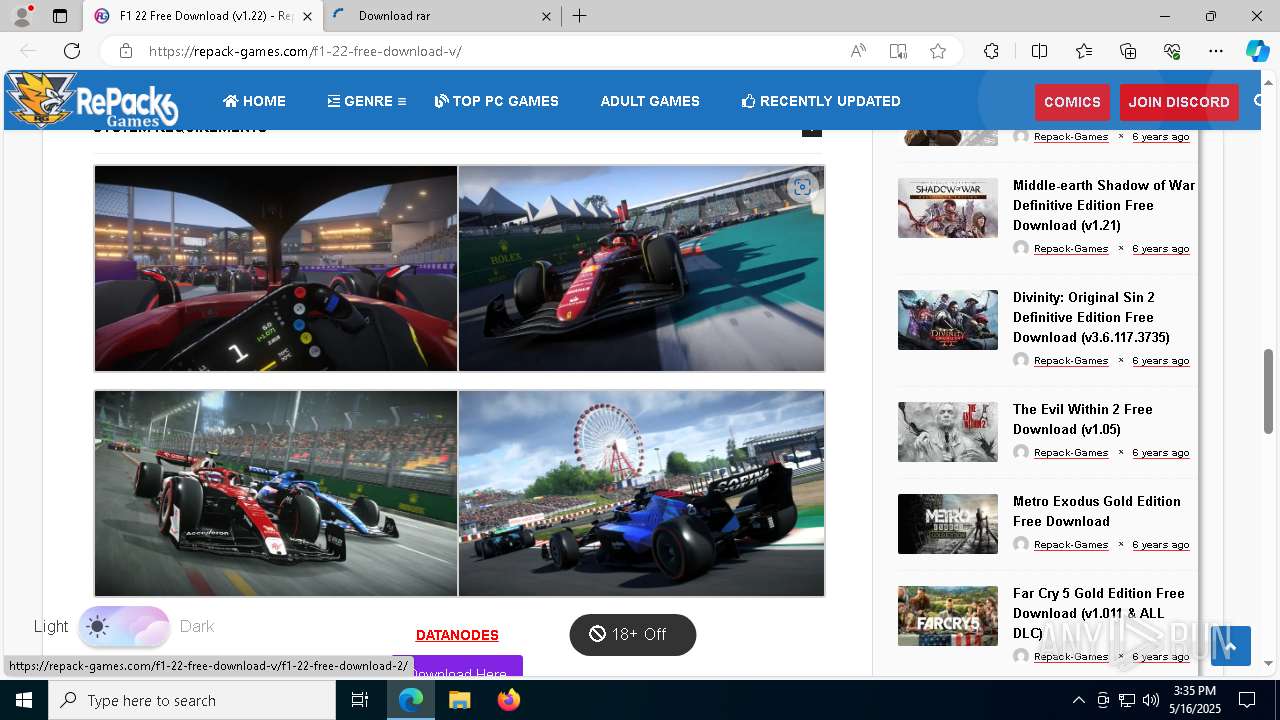Click the page vertical scrollbar thumb
1280x720 pixels.
(1269, 391)
